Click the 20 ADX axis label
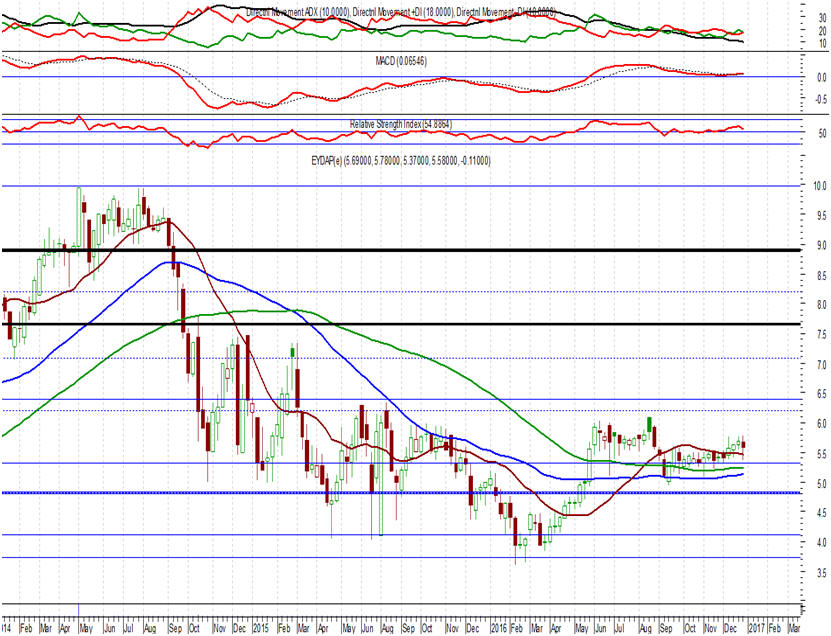Image resolution: width=831 pixels, height=636 pixels. 823,31
